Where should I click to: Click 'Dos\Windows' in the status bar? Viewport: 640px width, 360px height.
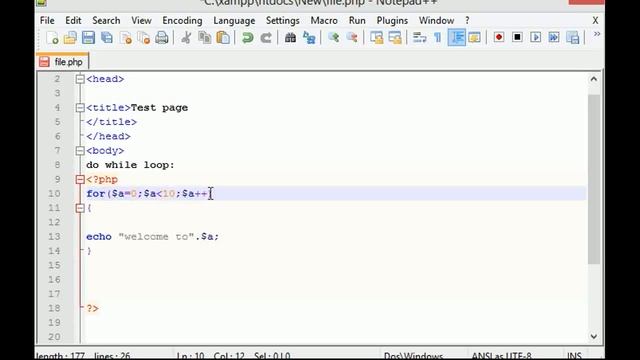[x=413, y=356]
